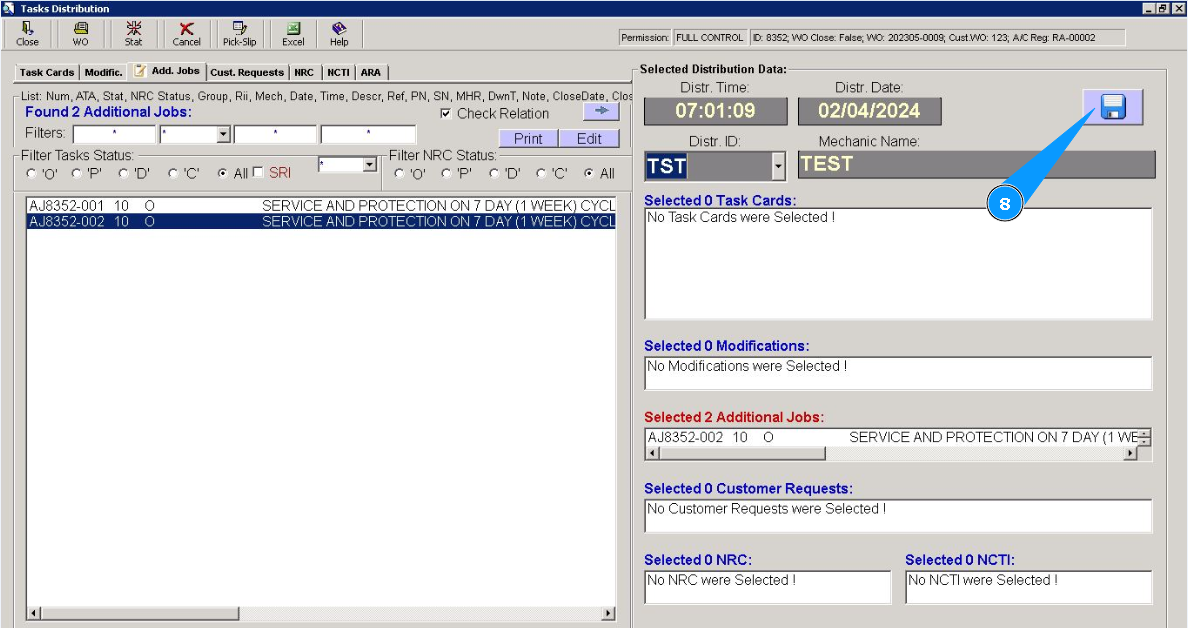Viewport: 1188px width, 628px height.
Task: Open the second Filters dropdown
Action: (223, 135)
